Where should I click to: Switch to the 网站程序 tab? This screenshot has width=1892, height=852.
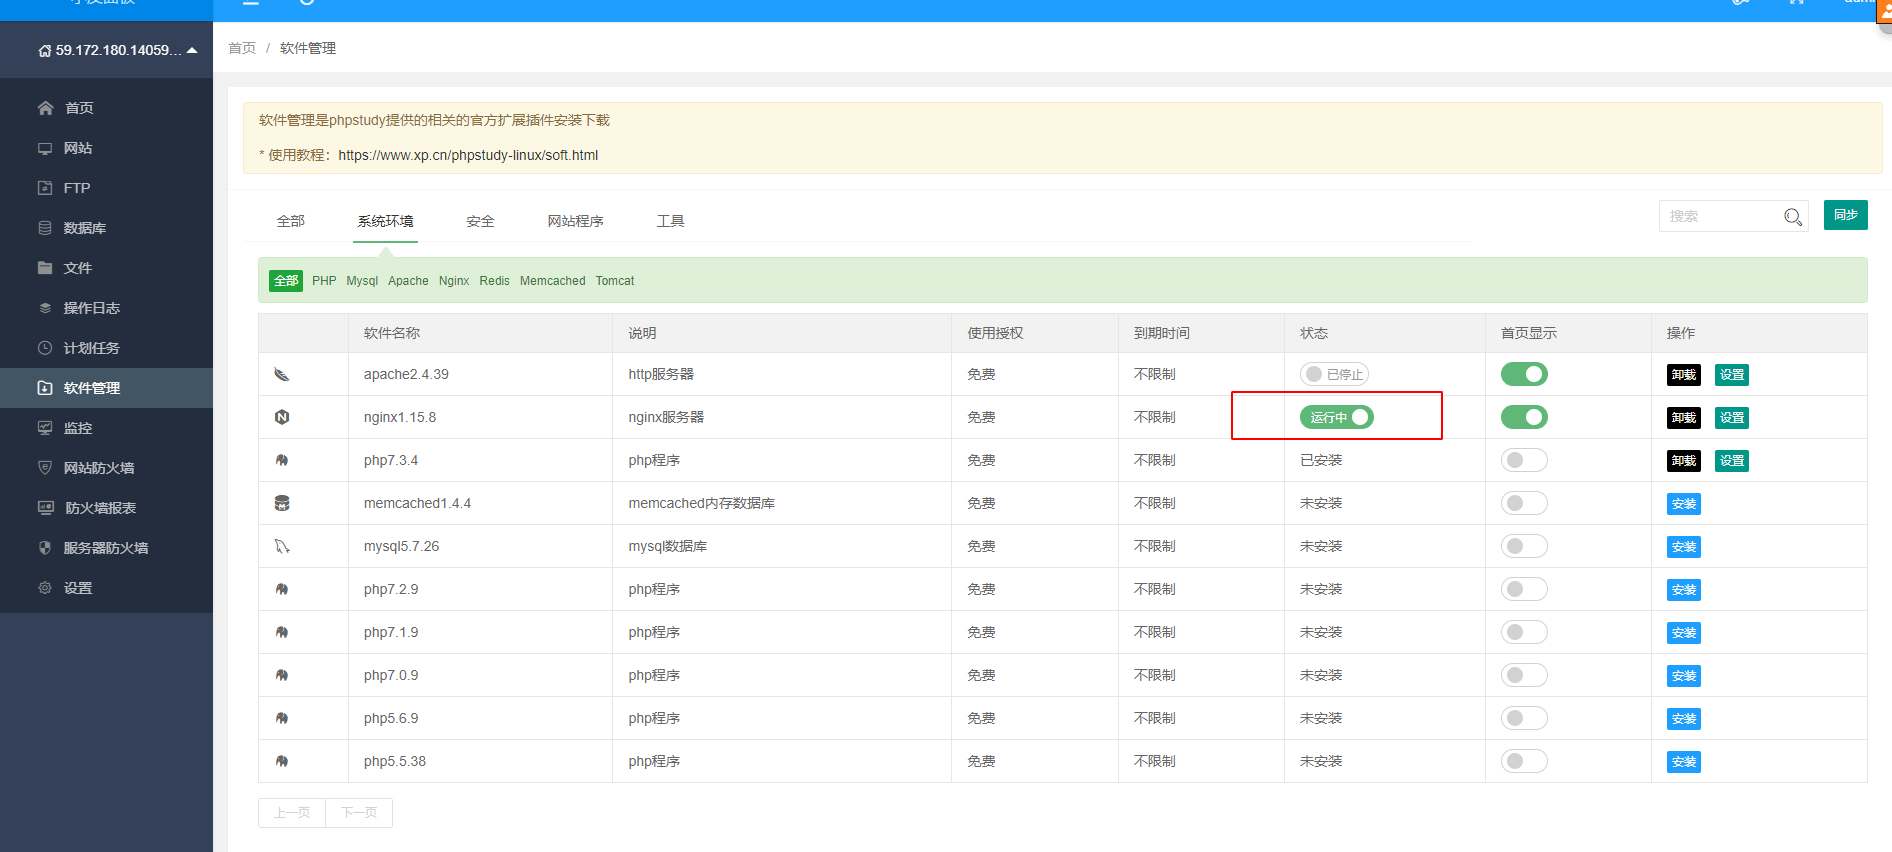575,221
